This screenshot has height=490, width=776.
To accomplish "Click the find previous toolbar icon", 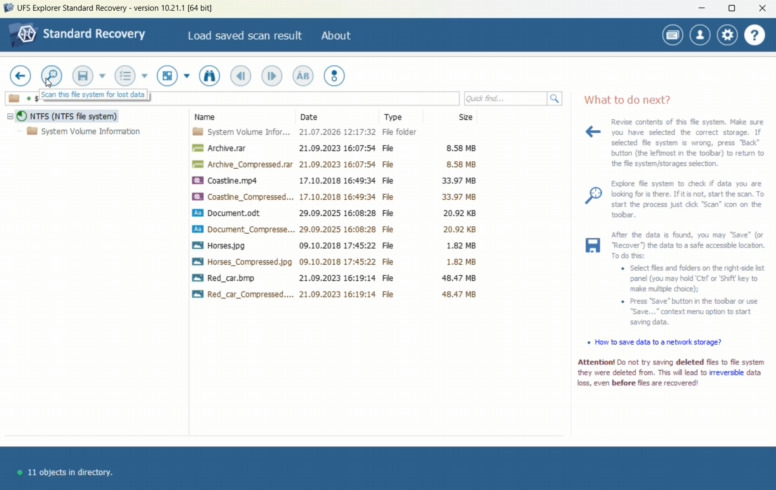I will click(x=241, y=76).
